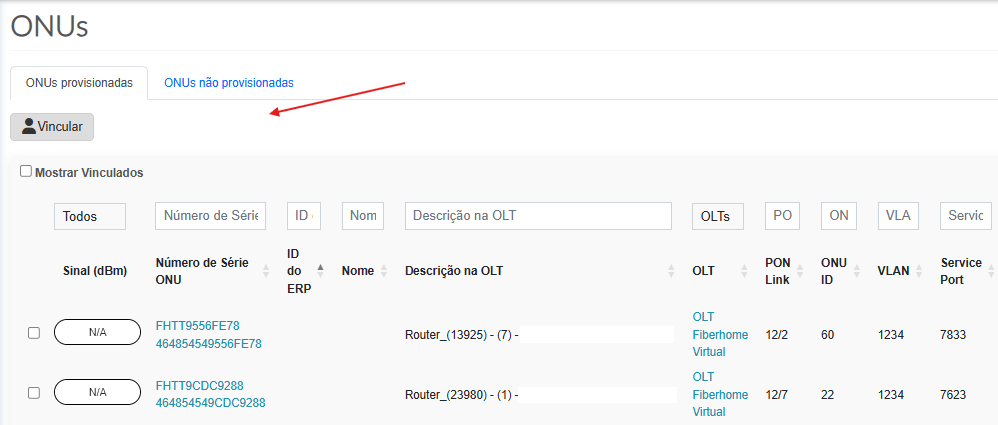Open the Todos signal filter dropdown
998x425 pixels.
coord(89,216)
